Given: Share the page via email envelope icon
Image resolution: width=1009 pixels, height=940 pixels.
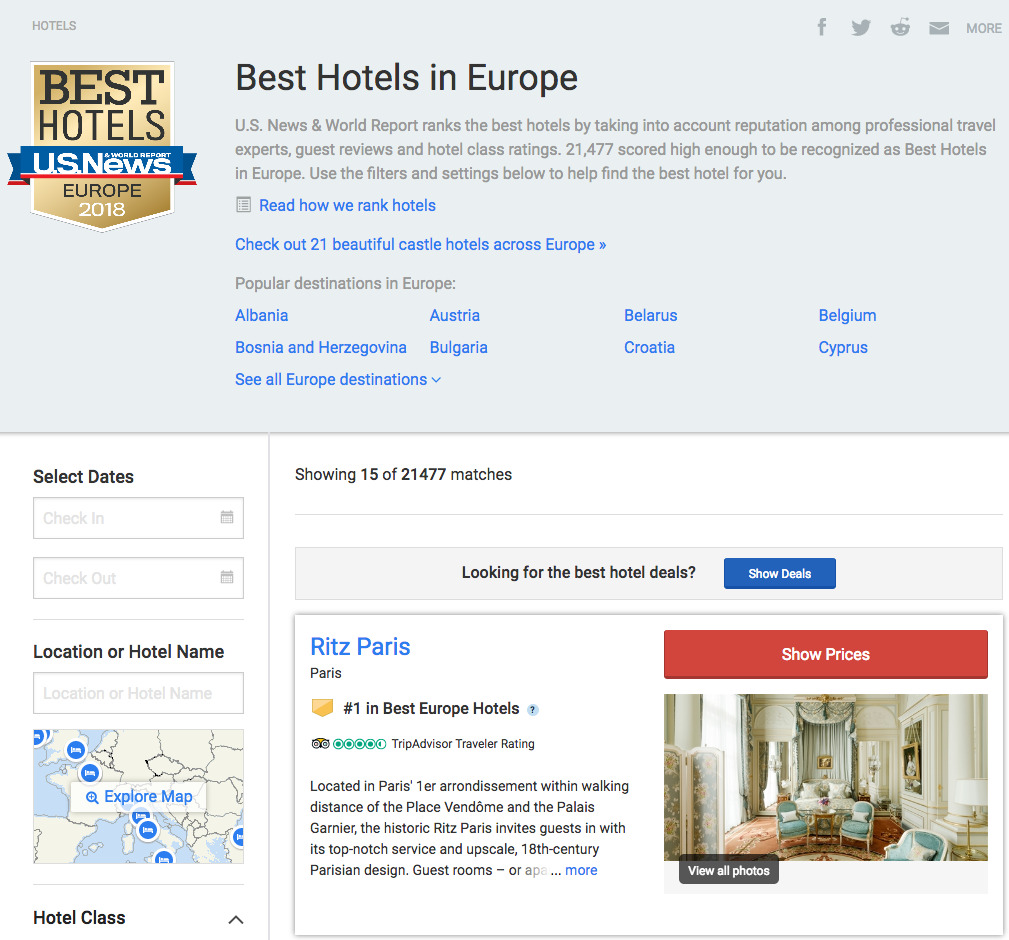Looking at the screenshot, I should [939, 28].
